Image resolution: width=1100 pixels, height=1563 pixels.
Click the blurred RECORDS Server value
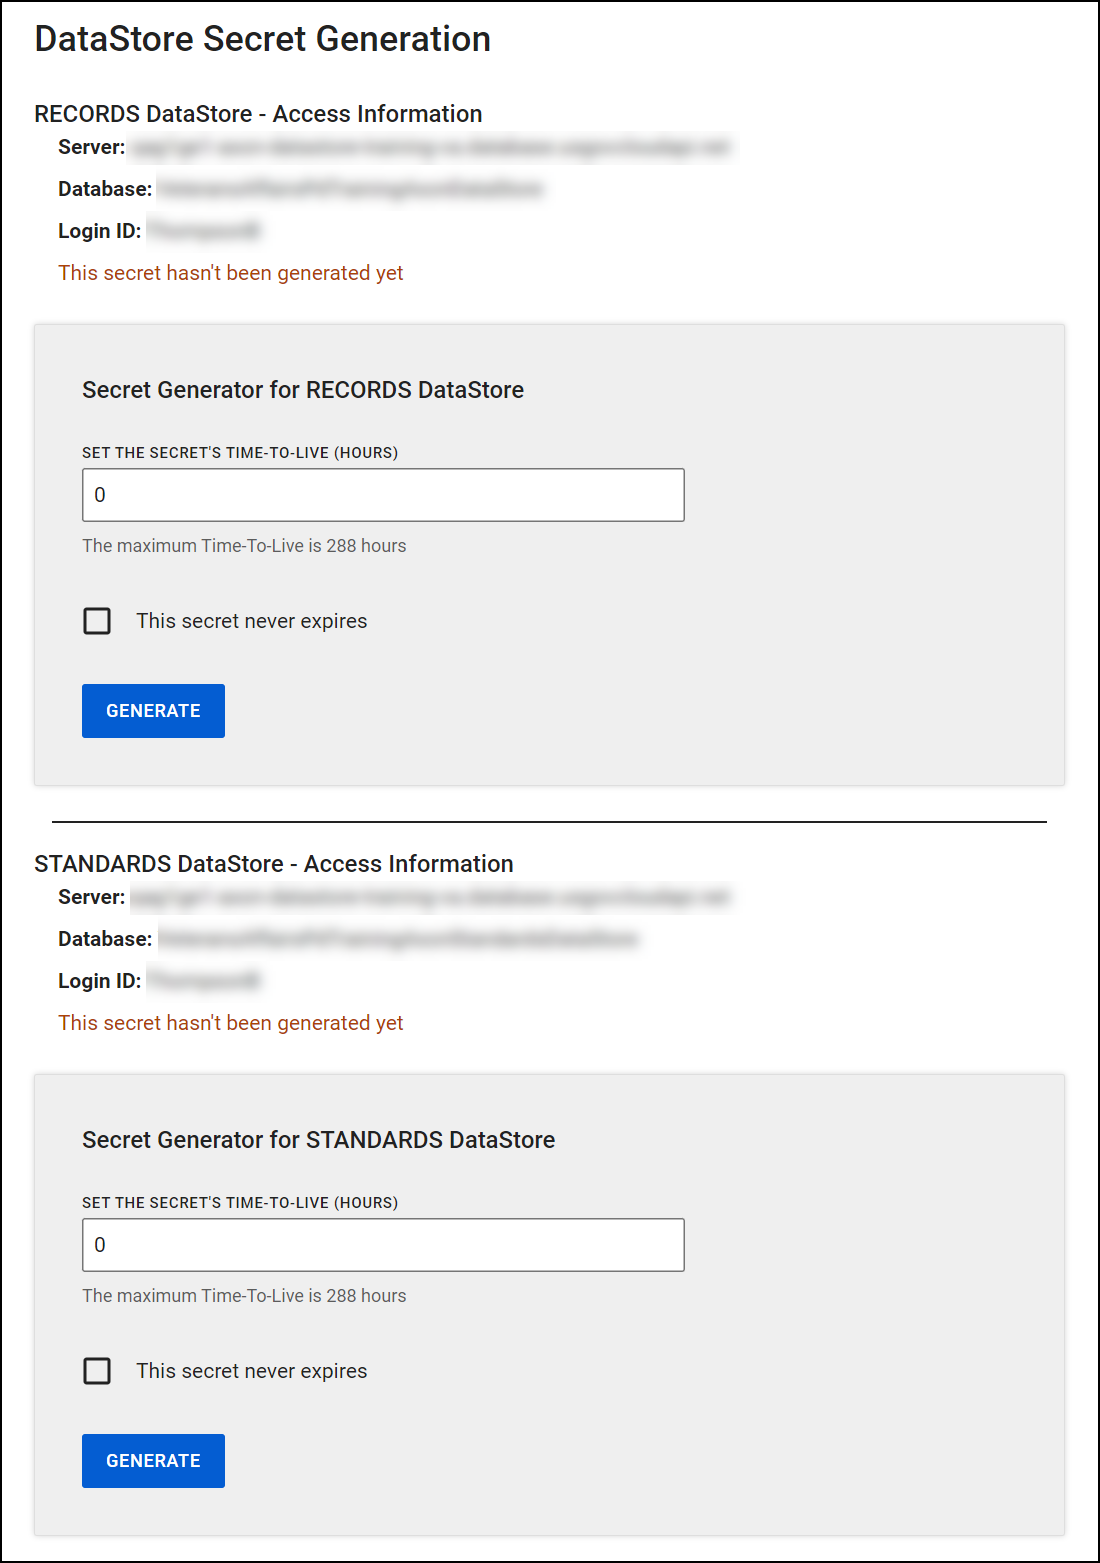[430, 148]
